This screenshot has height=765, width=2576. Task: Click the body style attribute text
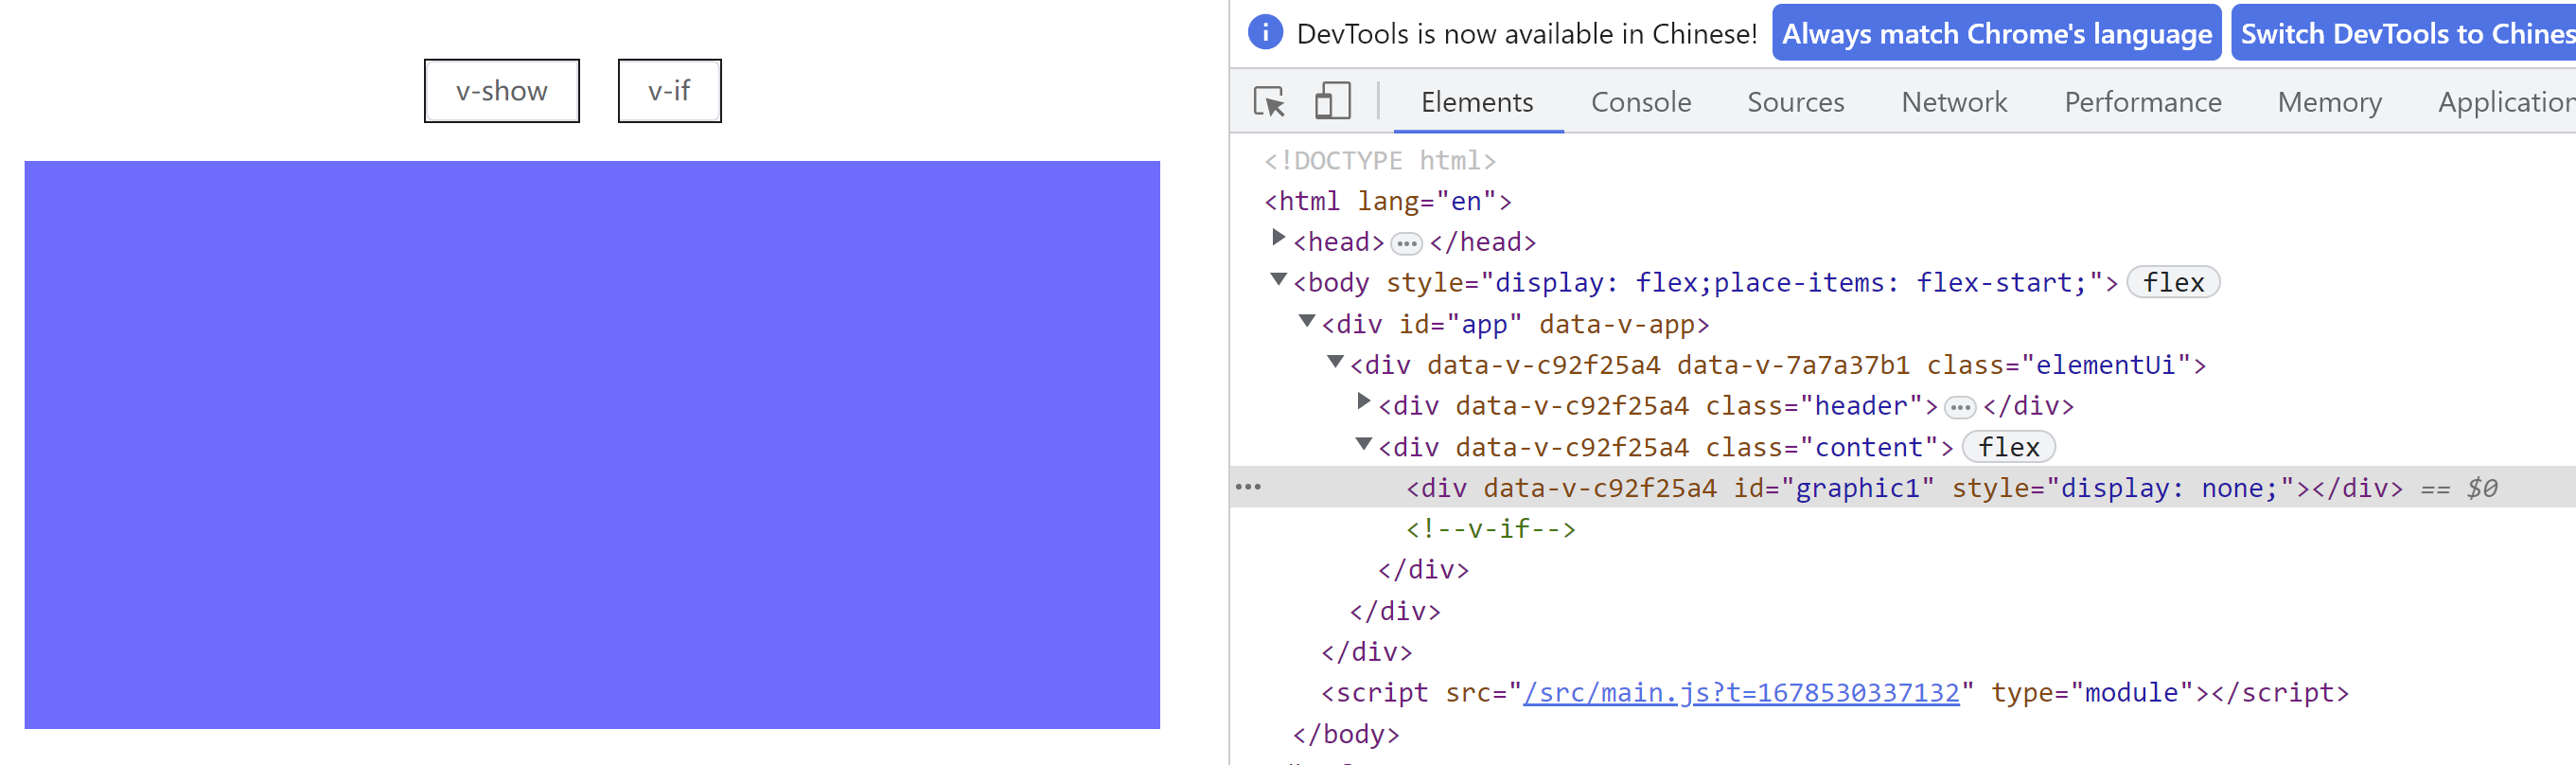click(1743, 283)
